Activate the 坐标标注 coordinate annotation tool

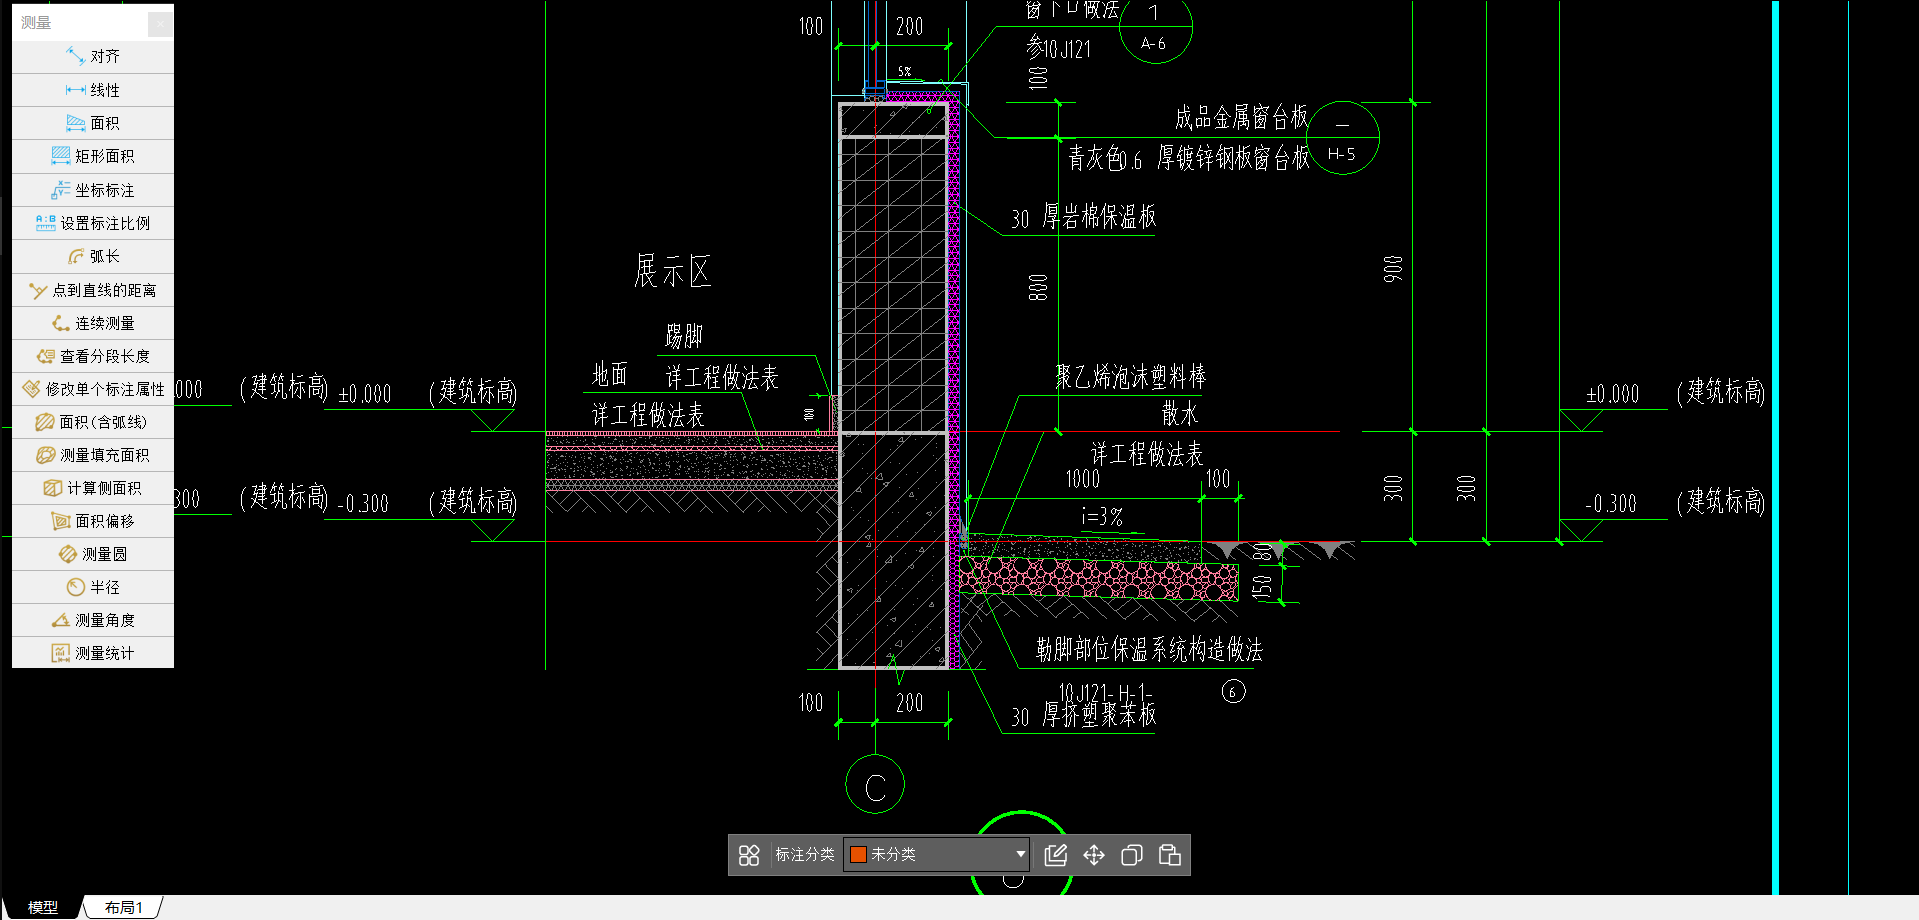93,190
